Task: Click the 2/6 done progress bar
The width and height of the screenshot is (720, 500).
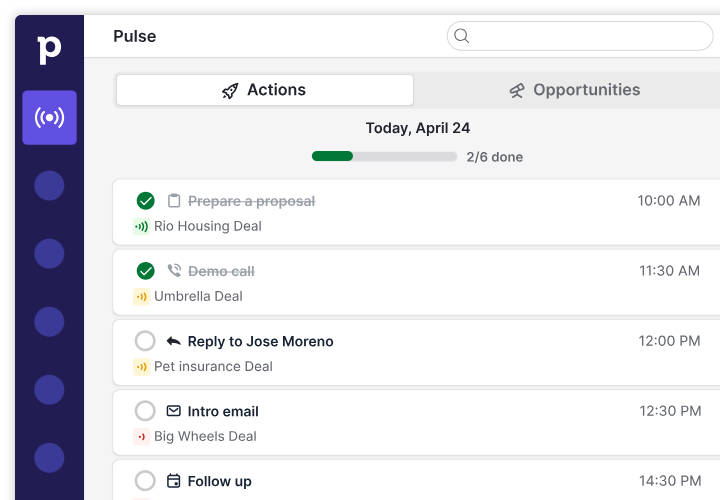Action: pyautogui.click(x=384, y=157)
